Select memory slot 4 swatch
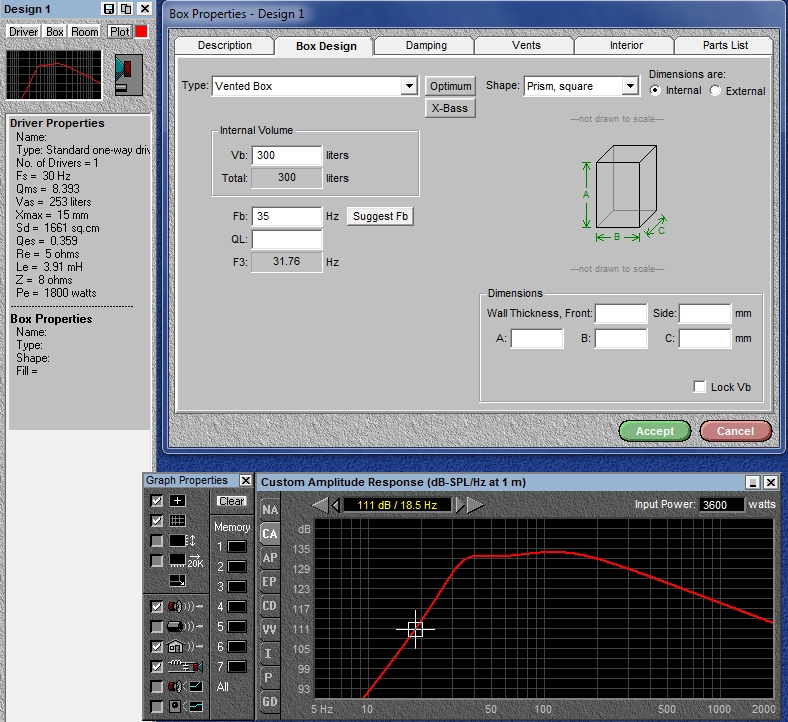 pyautogui.click(x=237, y=606)
